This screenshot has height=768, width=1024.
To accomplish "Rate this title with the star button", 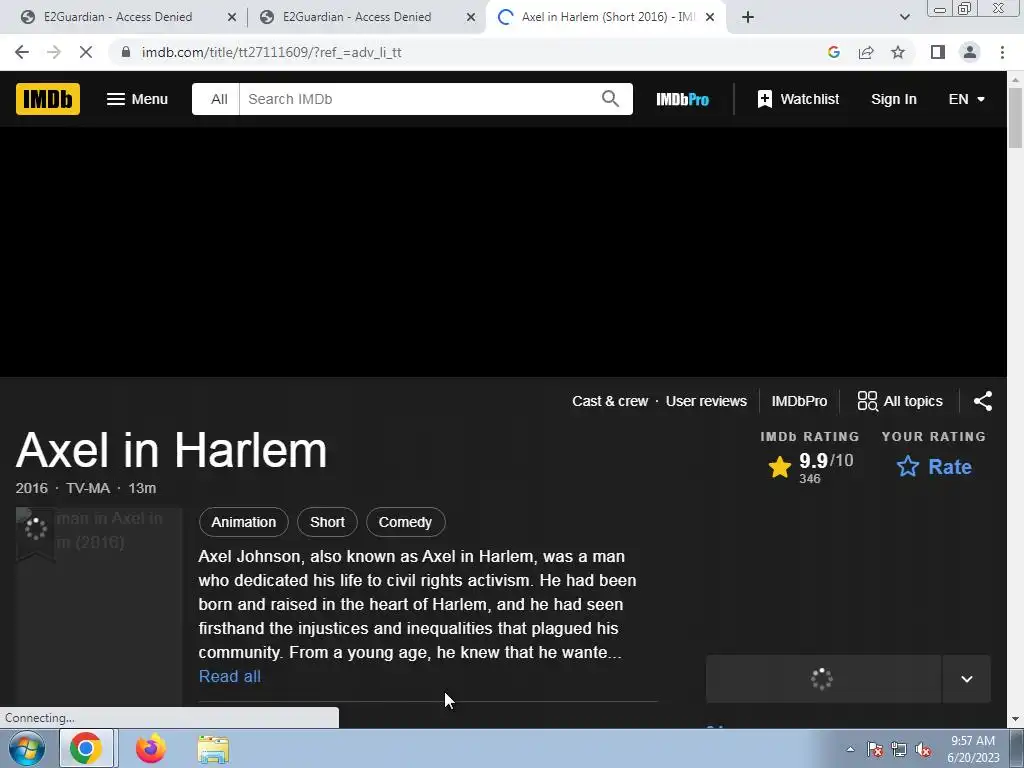I will click(934, 467).
